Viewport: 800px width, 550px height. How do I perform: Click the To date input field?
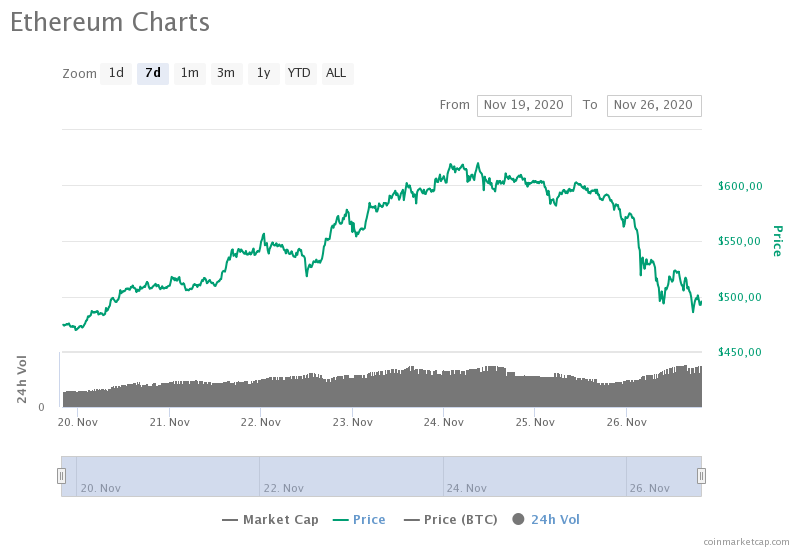653,105
